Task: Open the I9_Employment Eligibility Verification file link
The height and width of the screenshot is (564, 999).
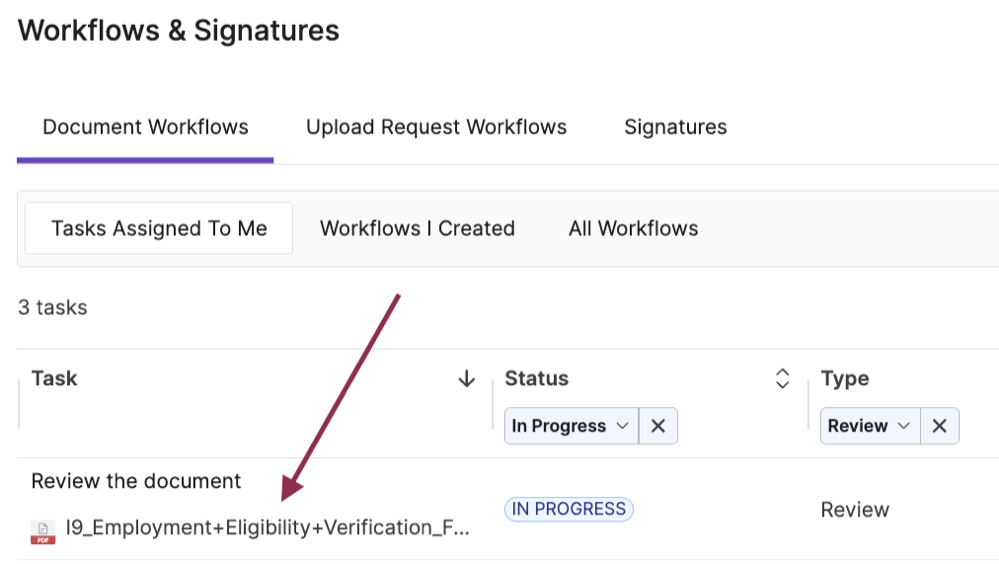Action: pos(267,527)
